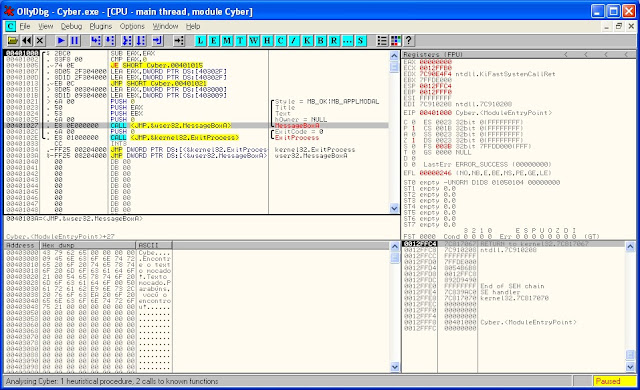Show Patches with the slash icon

tap(293, 40)
